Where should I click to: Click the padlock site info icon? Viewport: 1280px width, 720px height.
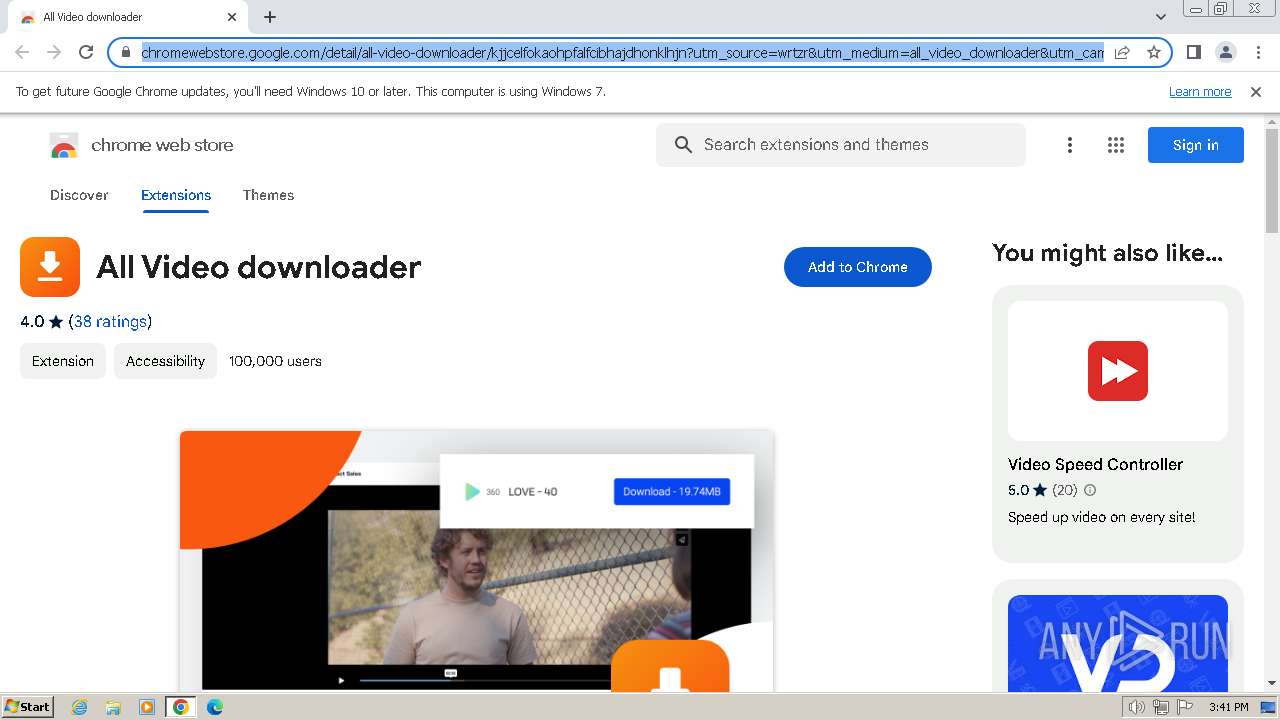(126, 52)
